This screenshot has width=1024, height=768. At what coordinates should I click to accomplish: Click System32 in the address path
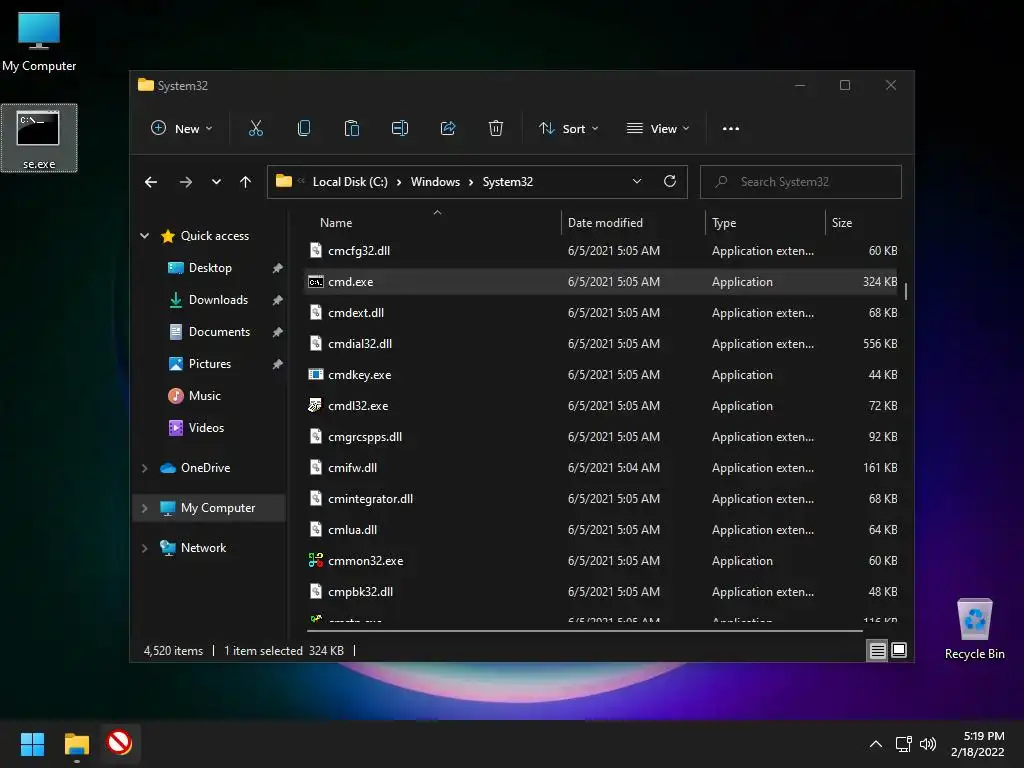tap(507, 182)
